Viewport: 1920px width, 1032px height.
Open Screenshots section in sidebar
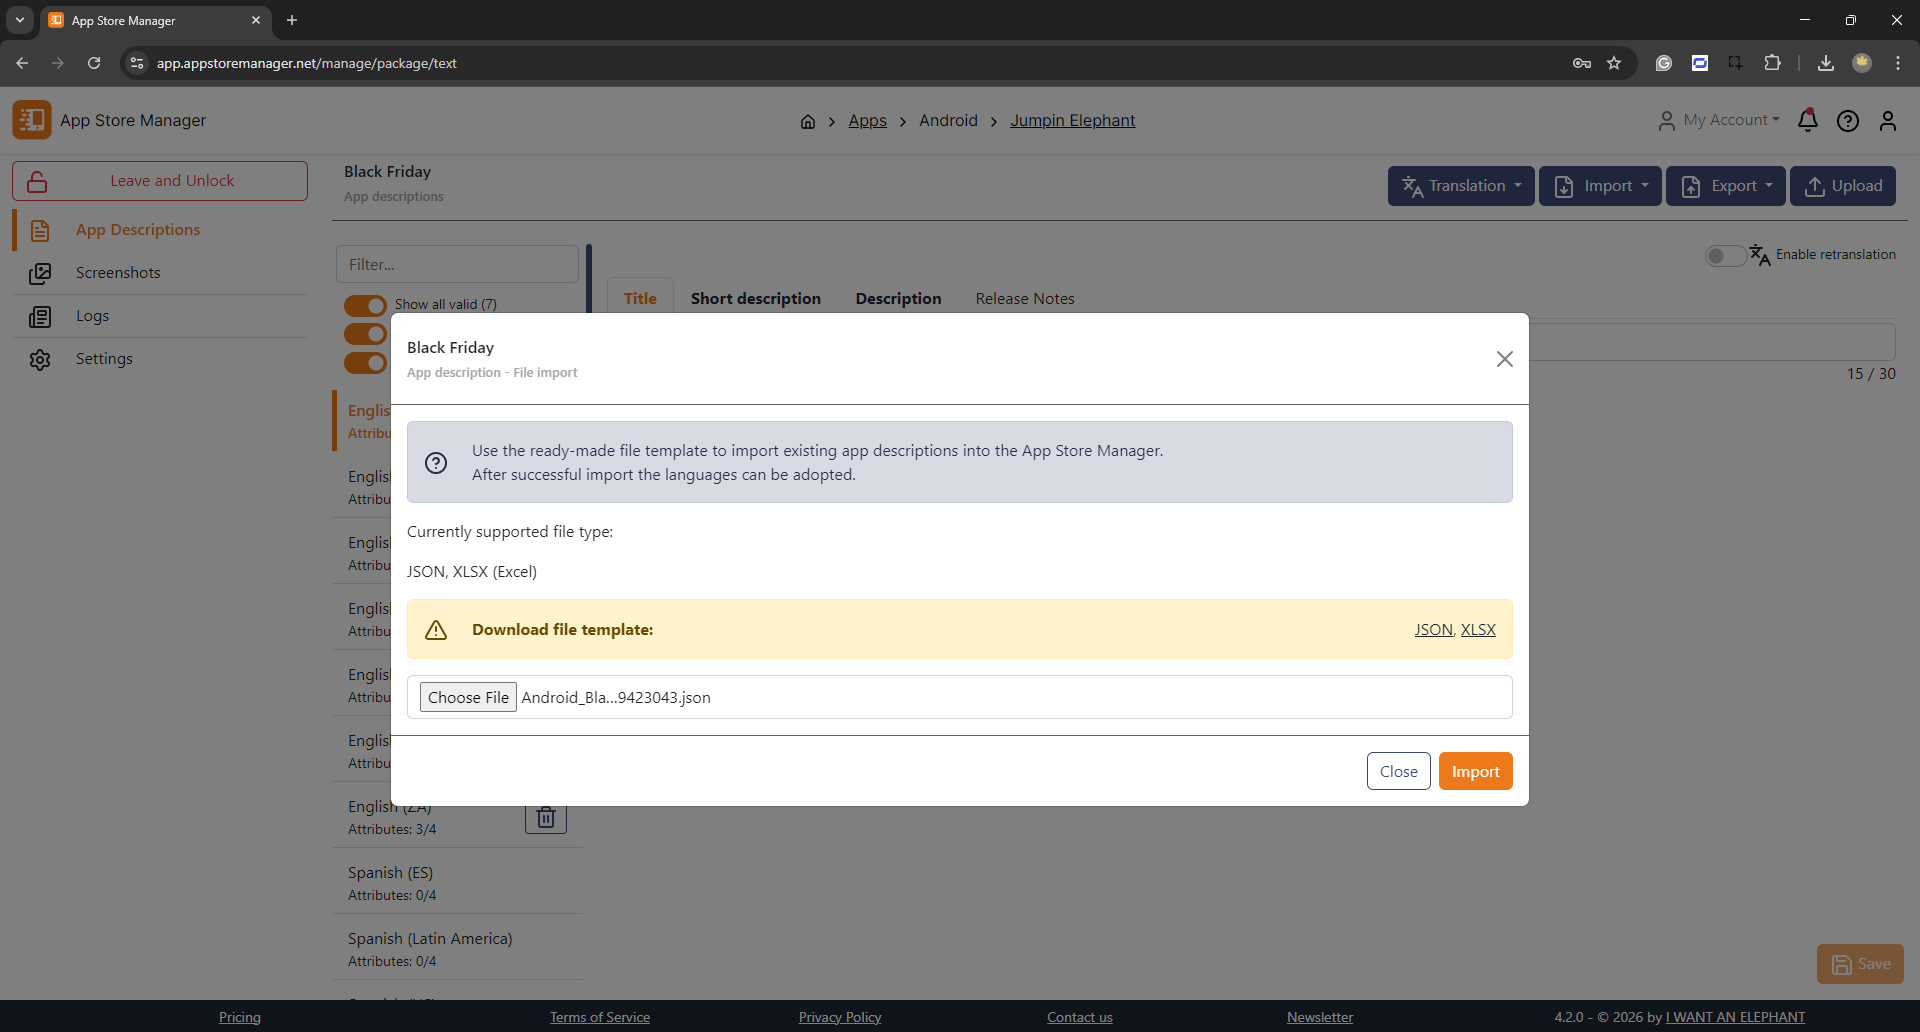pyautogui.click(x=118, y=273)
